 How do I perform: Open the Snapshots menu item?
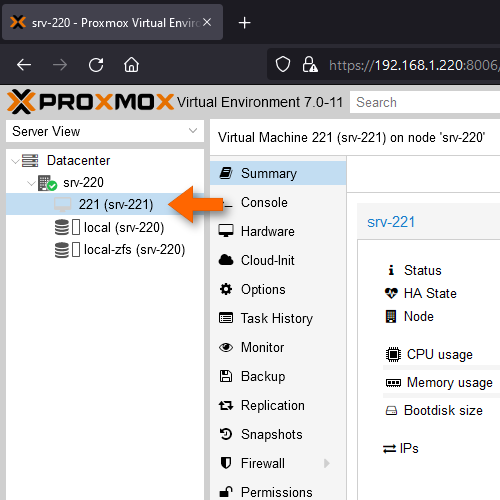click(278, 434)
